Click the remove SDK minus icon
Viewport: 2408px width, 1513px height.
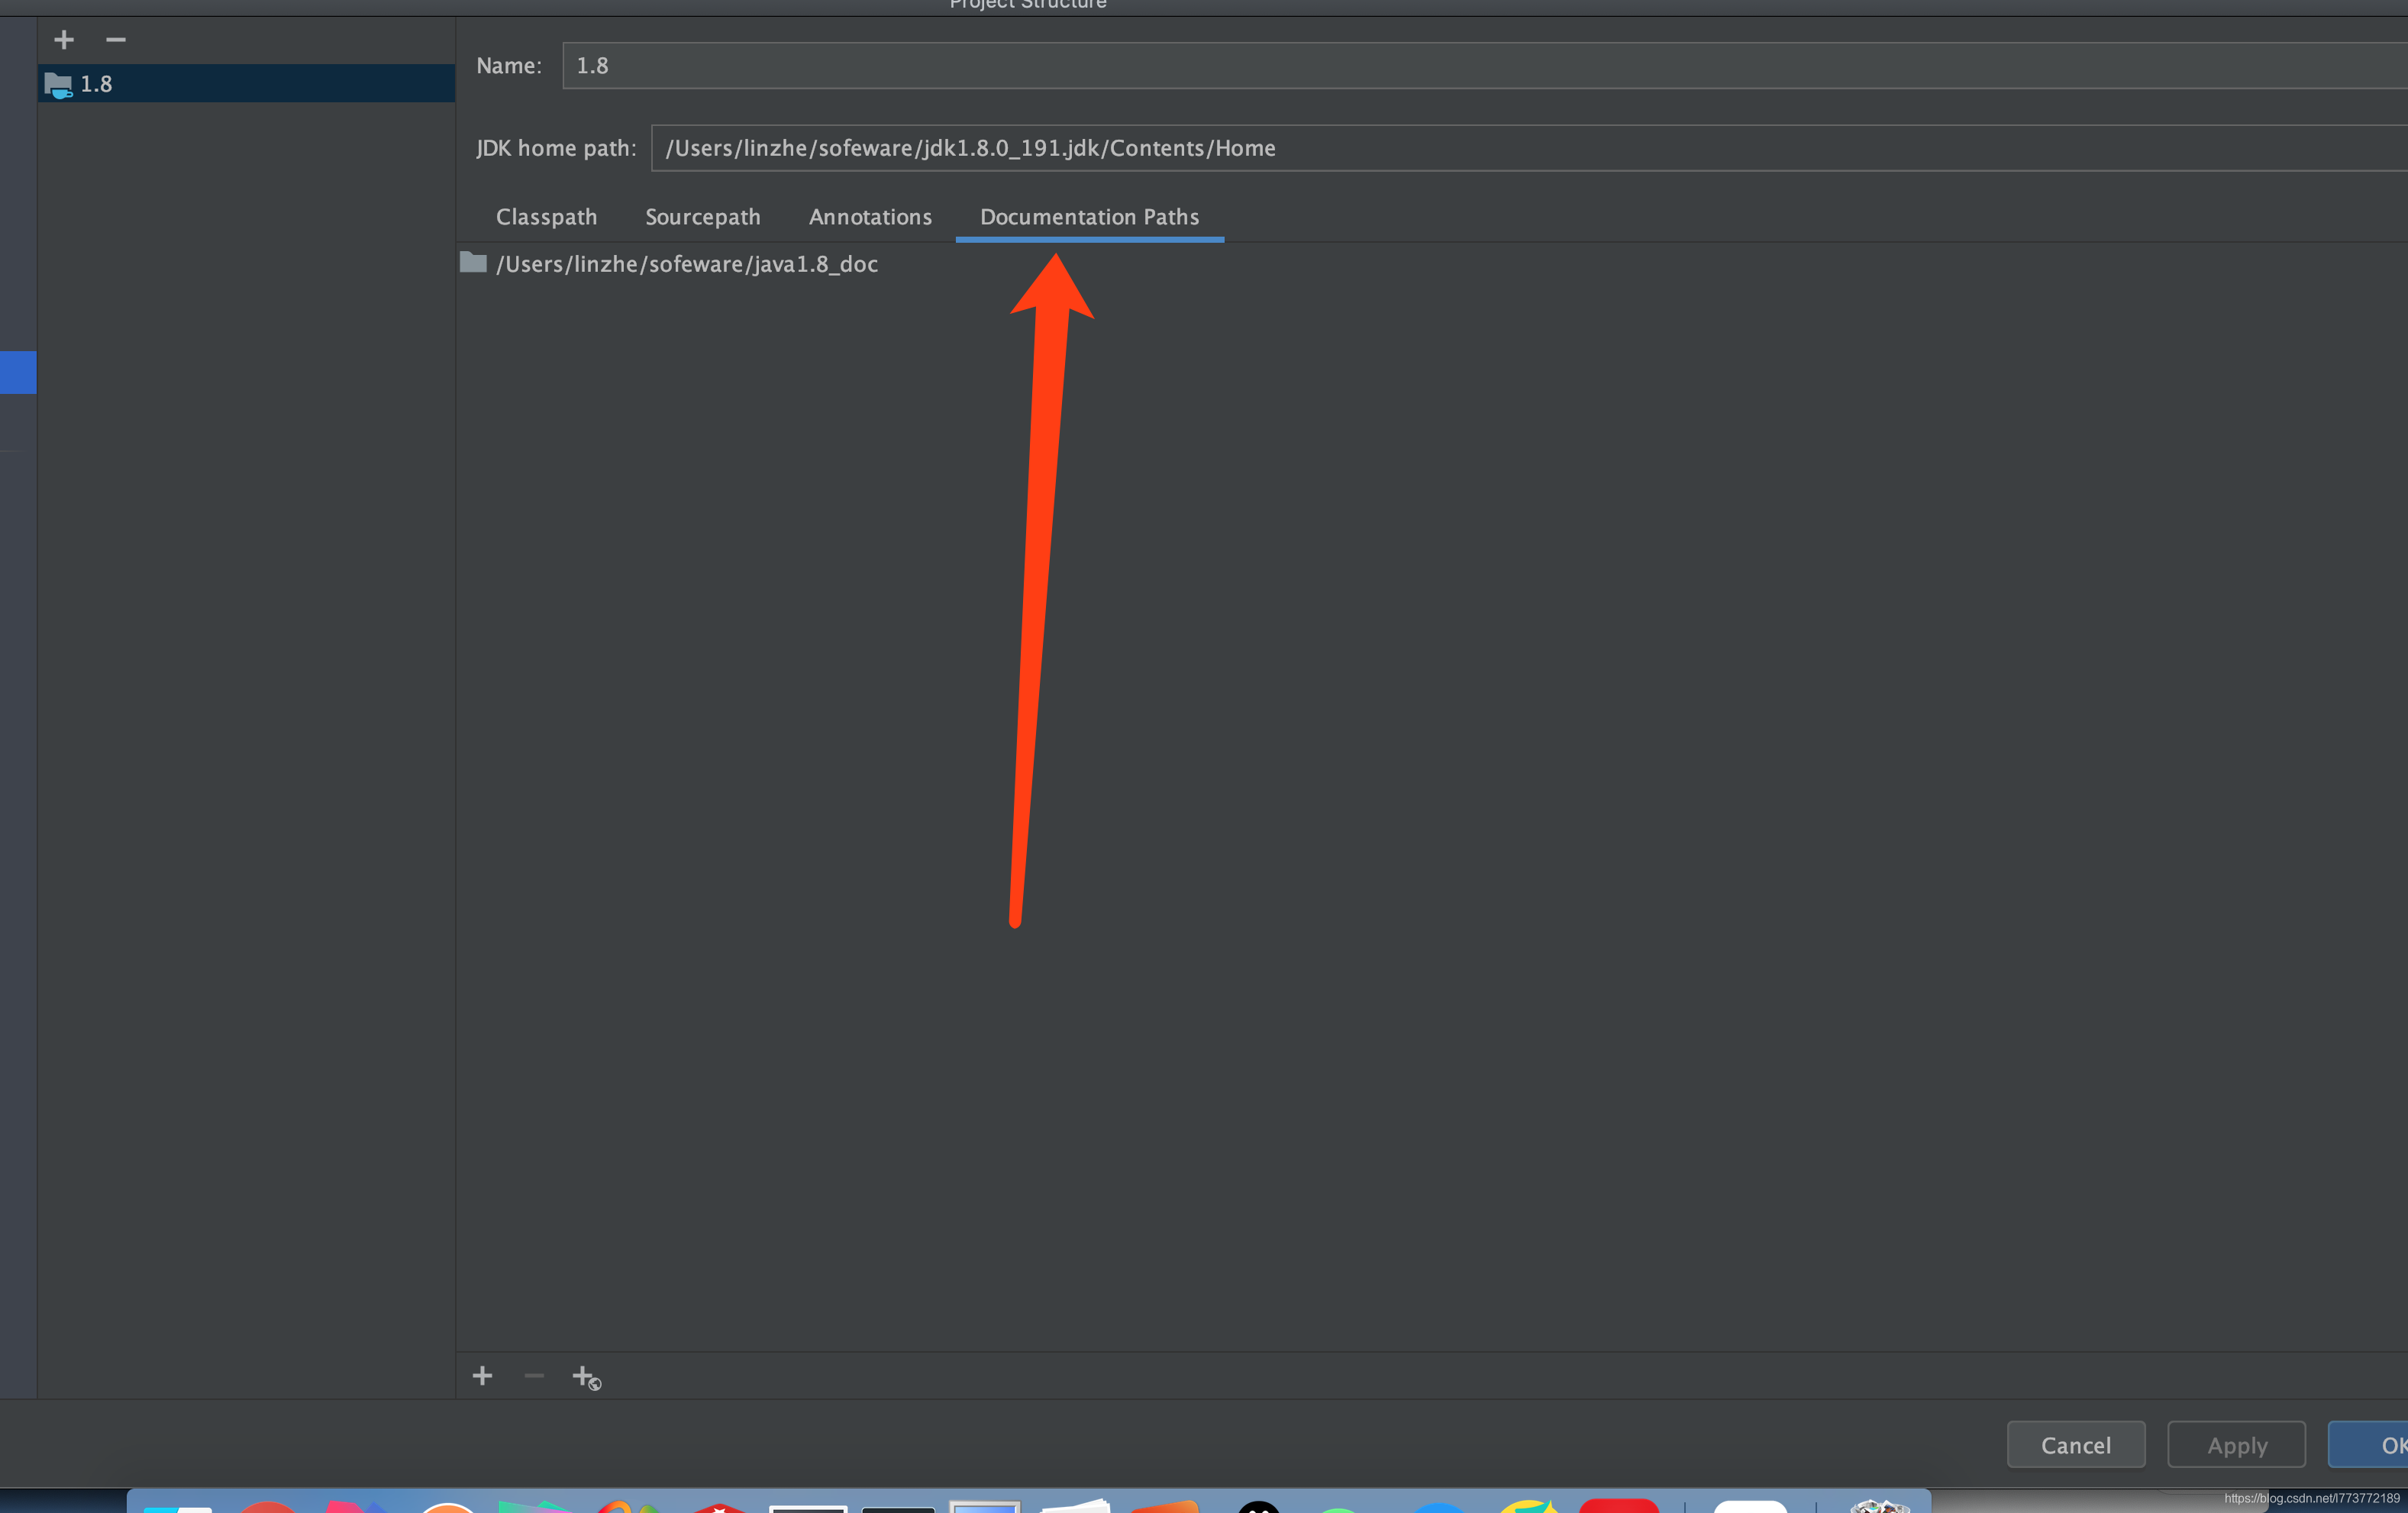116,40
